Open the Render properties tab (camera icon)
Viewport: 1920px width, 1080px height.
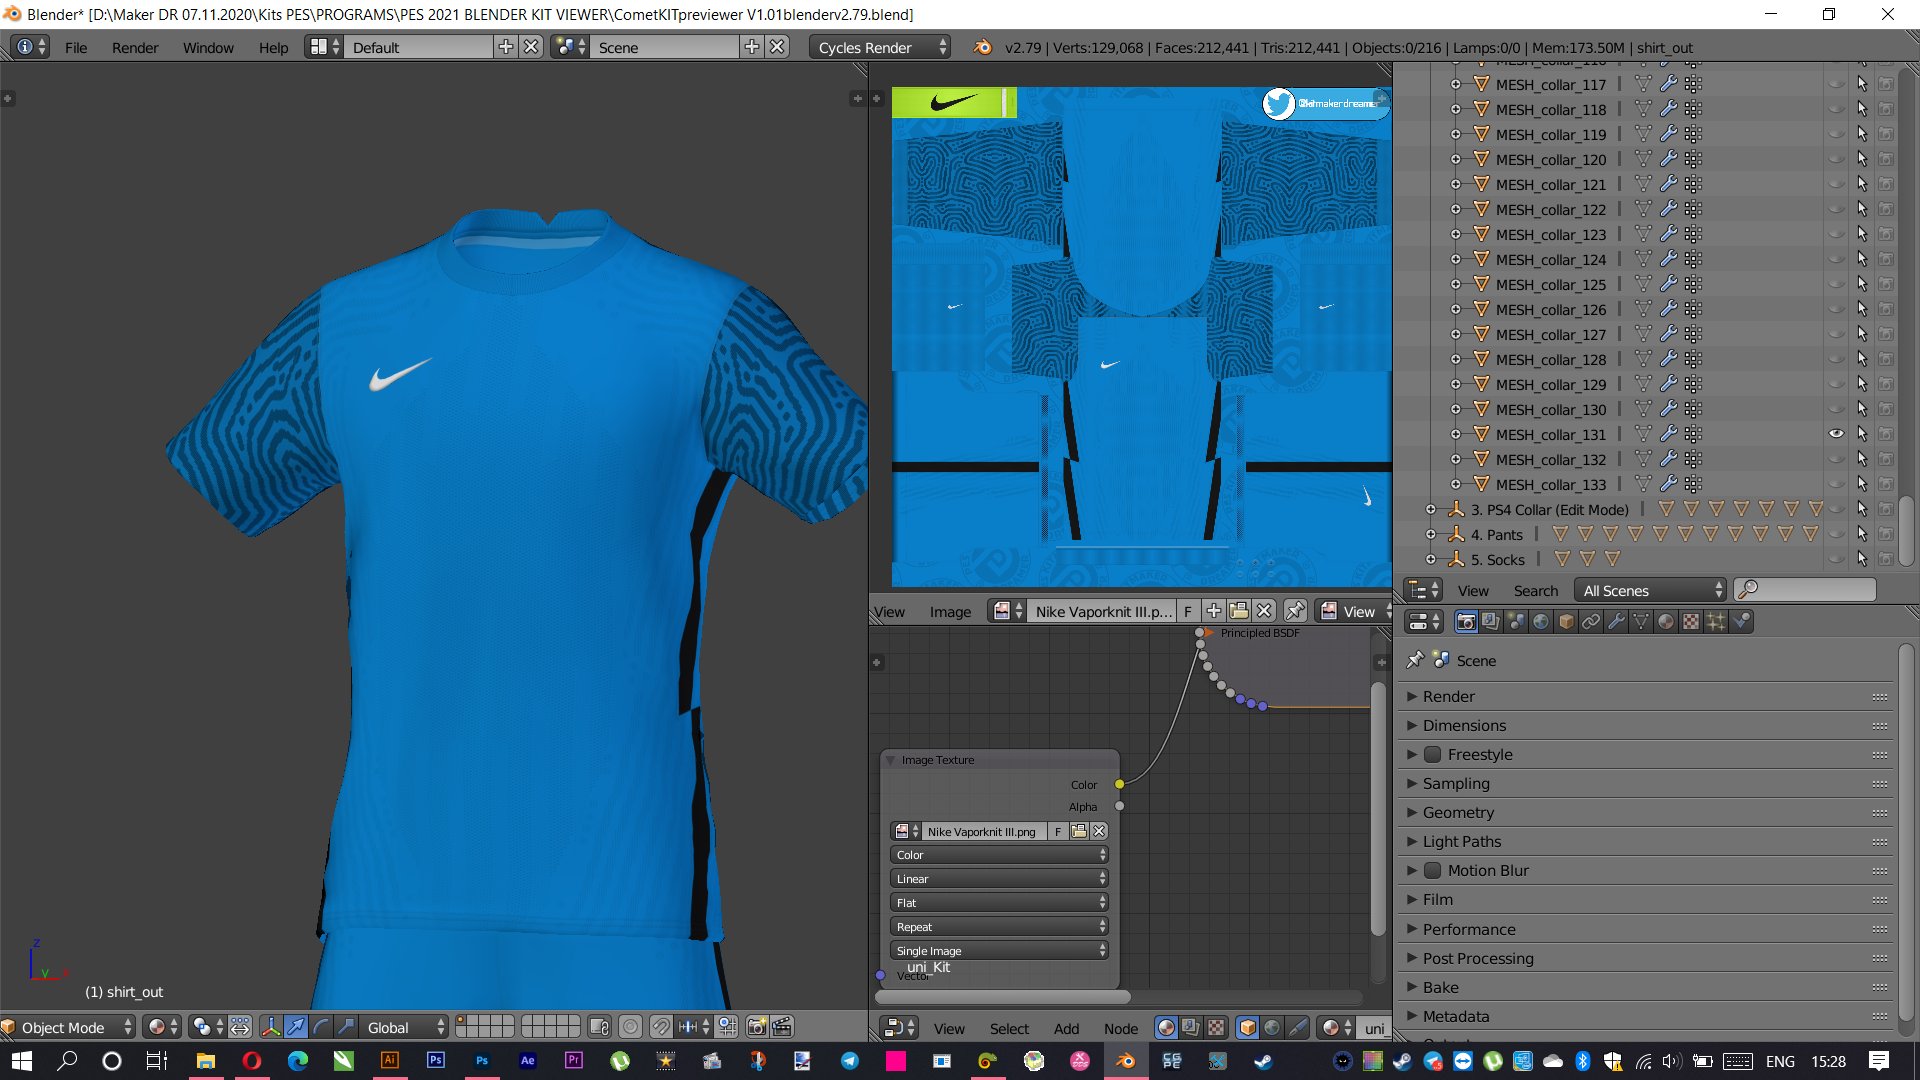tap(1466, 622)
